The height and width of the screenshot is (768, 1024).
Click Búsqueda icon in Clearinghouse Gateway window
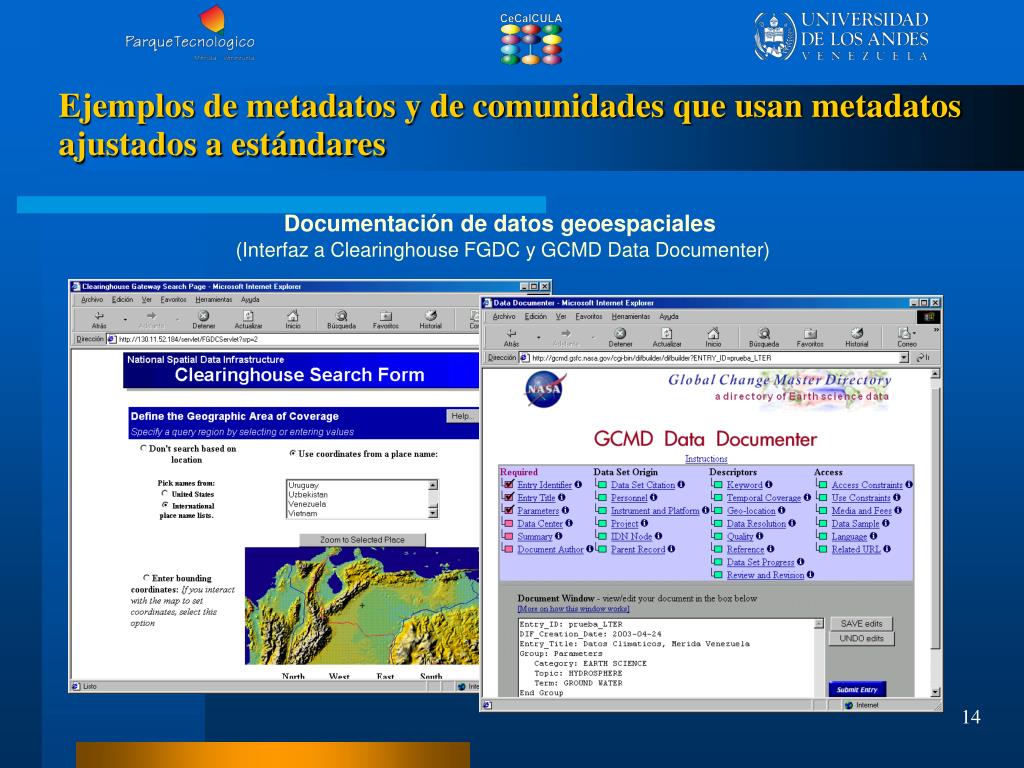pyautogui.click(x=341, y=315)
